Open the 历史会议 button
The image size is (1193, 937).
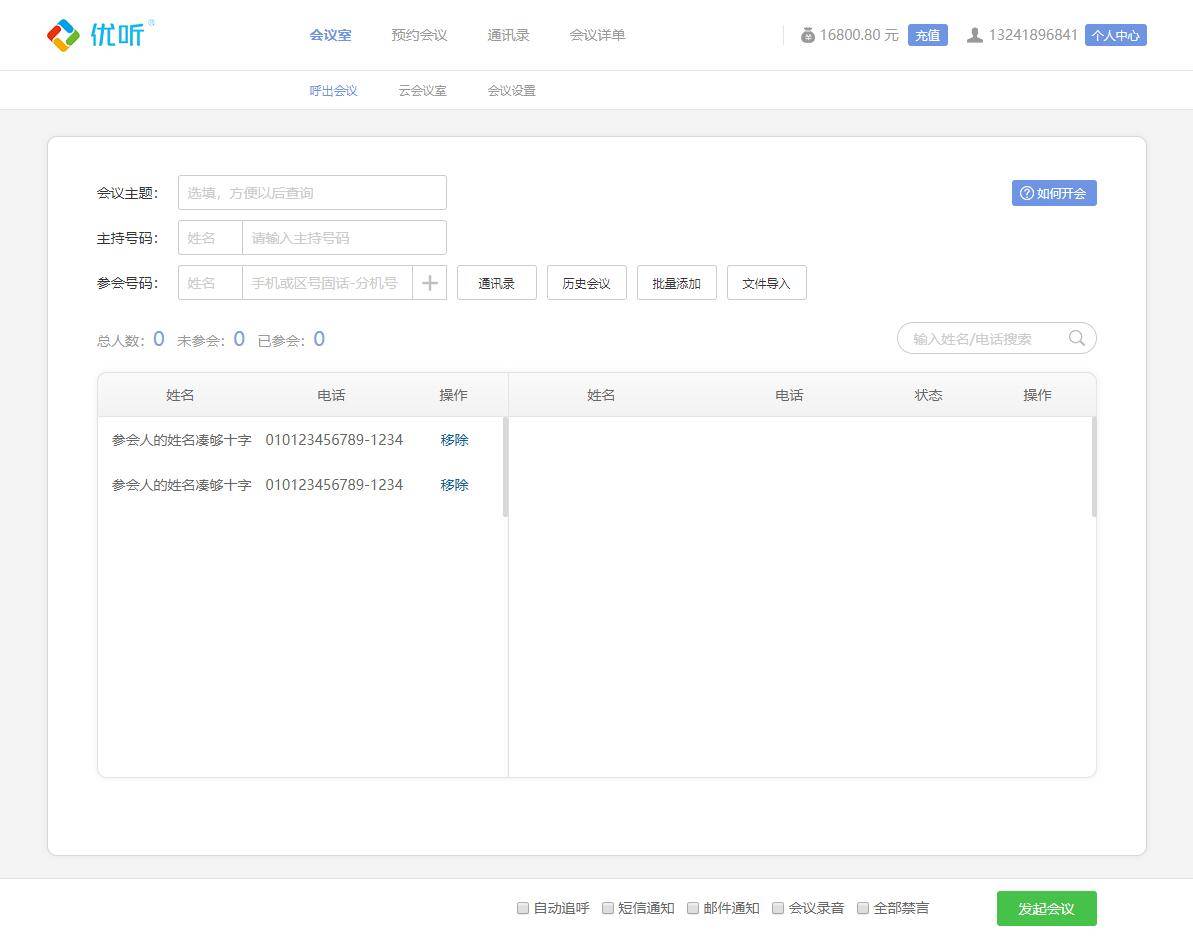pos(586,283)
